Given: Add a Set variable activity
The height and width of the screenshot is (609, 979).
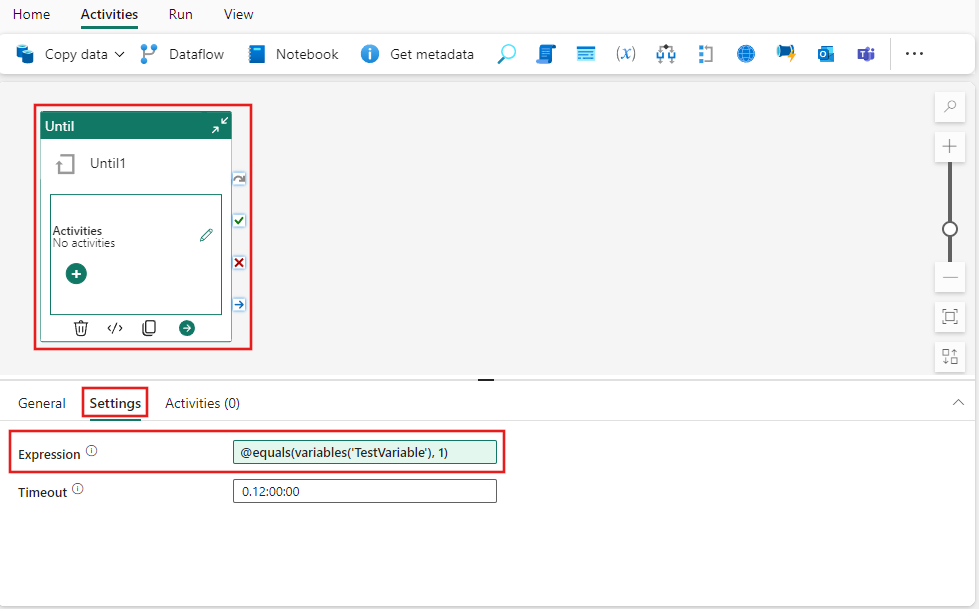Looking at the screenshot, I should click(626, 54).
